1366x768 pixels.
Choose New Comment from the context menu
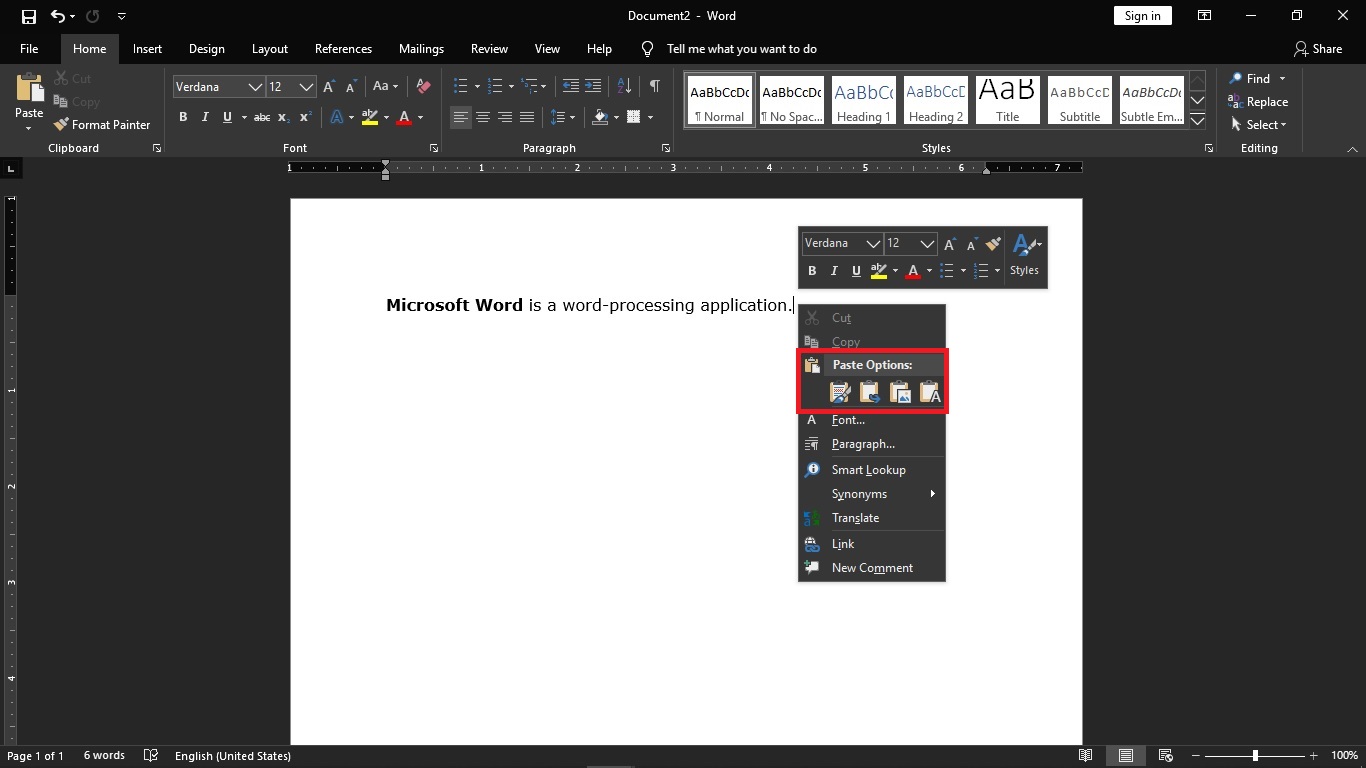[872, 568]
